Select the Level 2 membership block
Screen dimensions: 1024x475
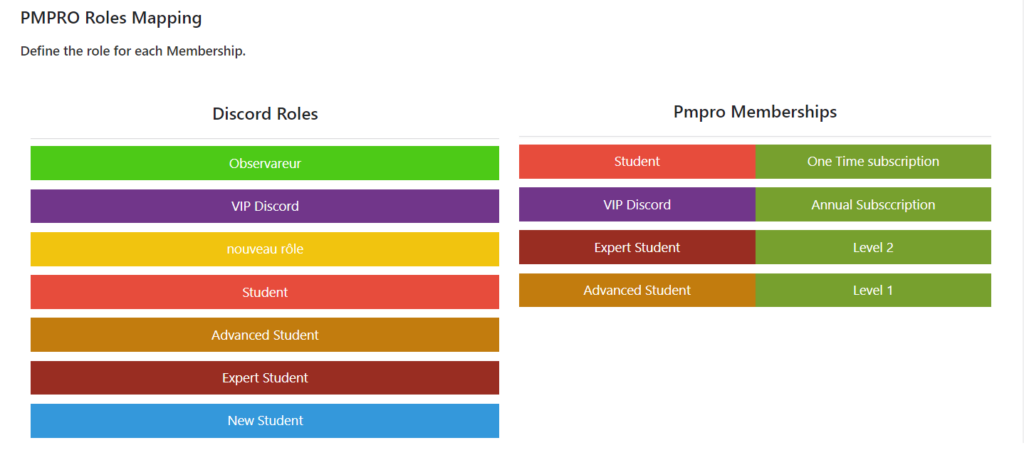[x=873, y=247]
